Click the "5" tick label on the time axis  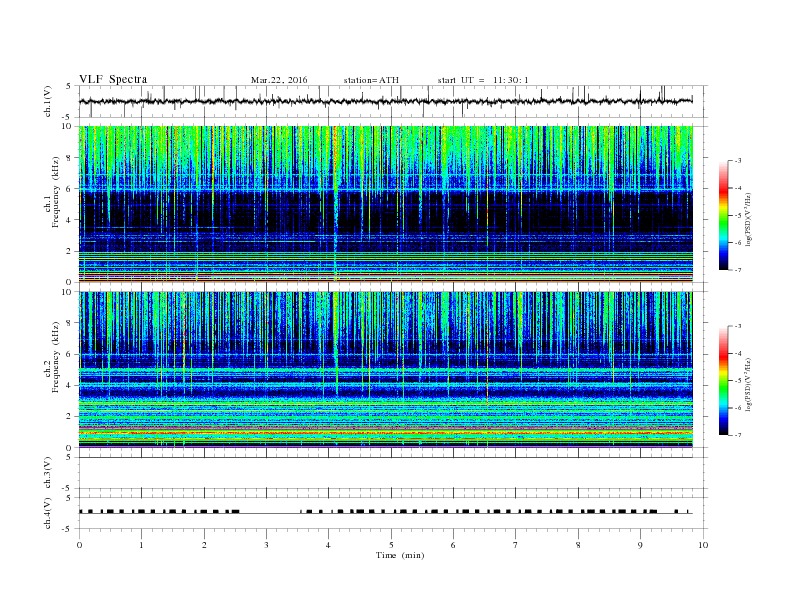click(391, 545)
